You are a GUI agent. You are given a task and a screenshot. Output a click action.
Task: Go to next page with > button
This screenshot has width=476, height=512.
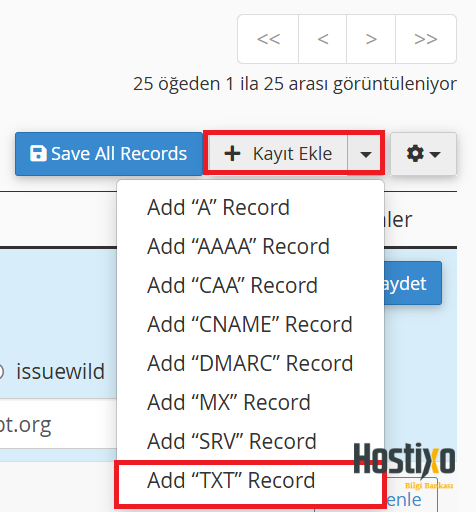pyautogui.click(x=371, y=39)
